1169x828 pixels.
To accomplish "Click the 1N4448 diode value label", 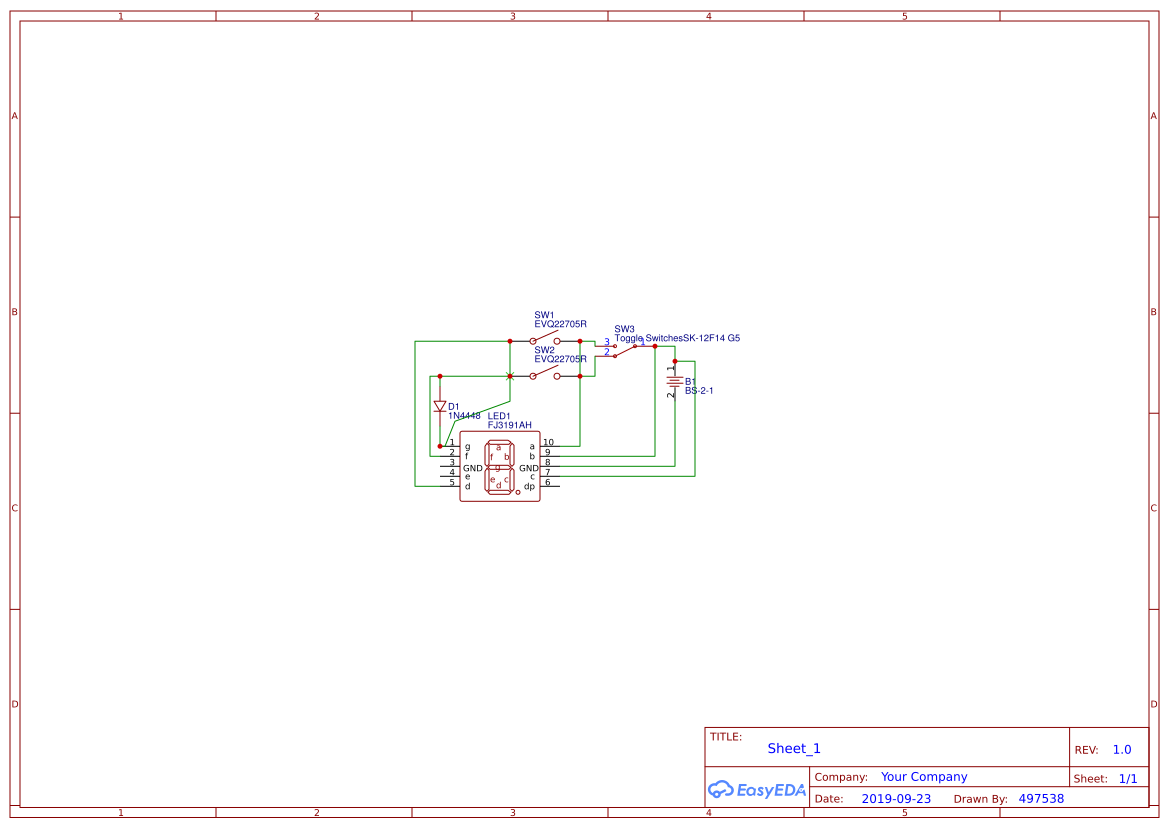I will [x=464, y=416].
